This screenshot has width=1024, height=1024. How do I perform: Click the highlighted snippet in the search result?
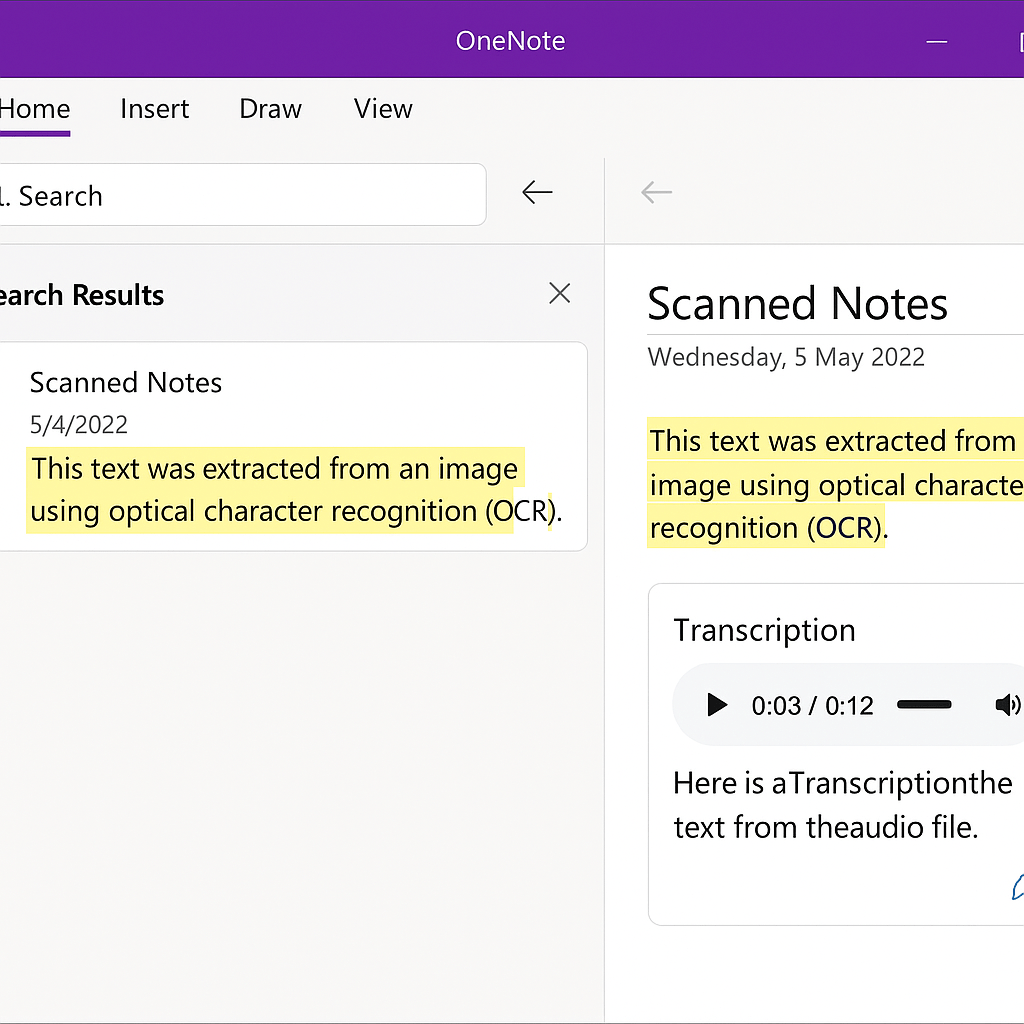(275, 489)
